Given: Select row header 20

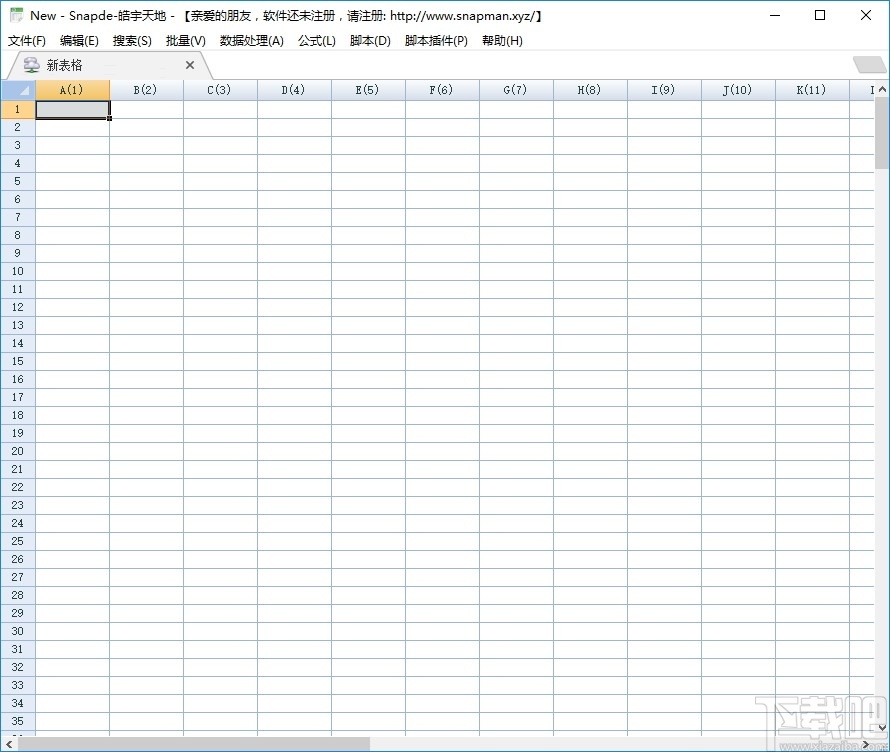Looking at the screenshot, I should (18, 451).
